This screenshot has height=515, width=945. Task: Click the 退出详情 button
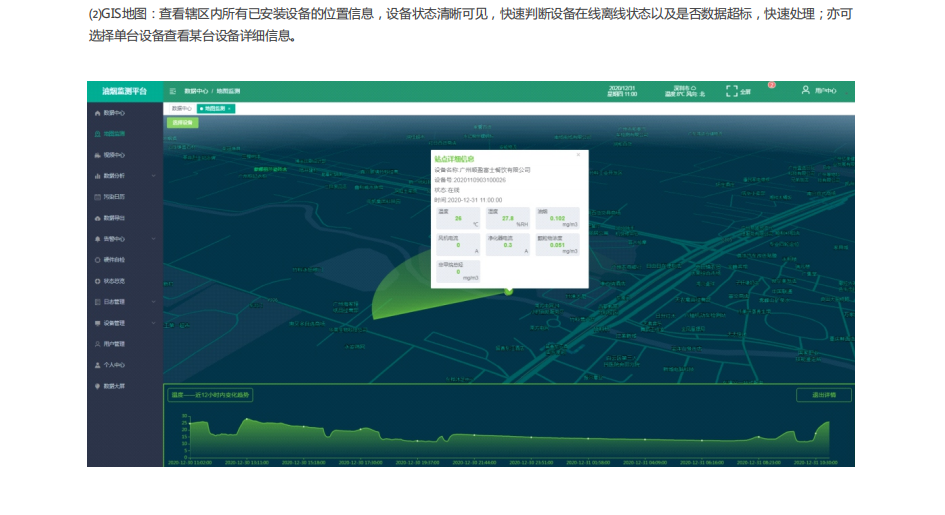[824, 395]
